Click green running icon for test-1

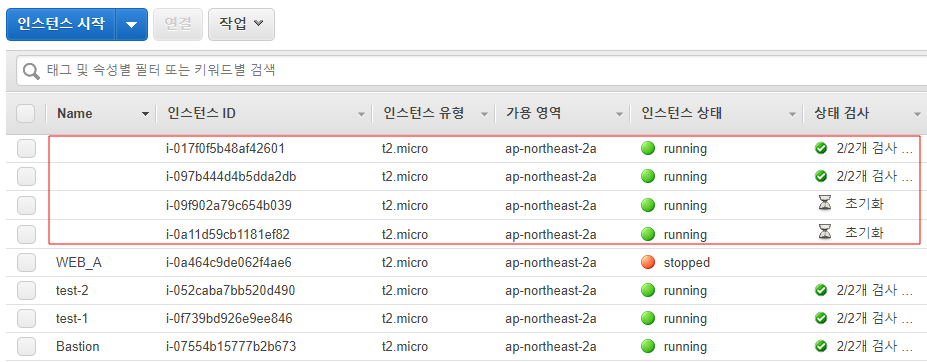648,319
